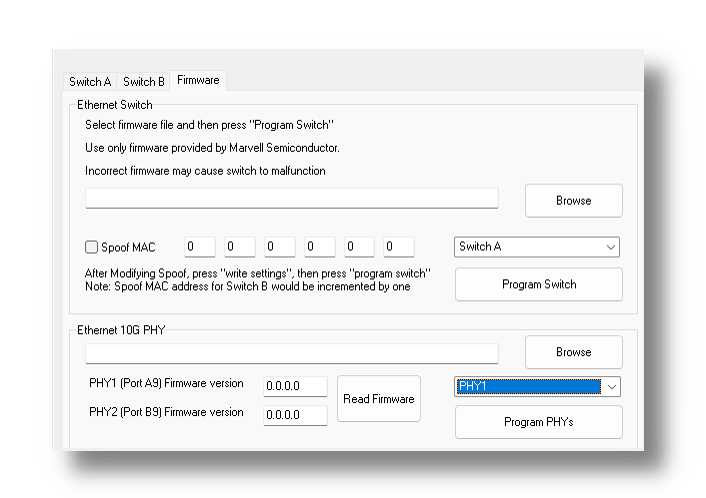Click the first Spoof MAC octet field
706x498 pixels.
point(200,247)
